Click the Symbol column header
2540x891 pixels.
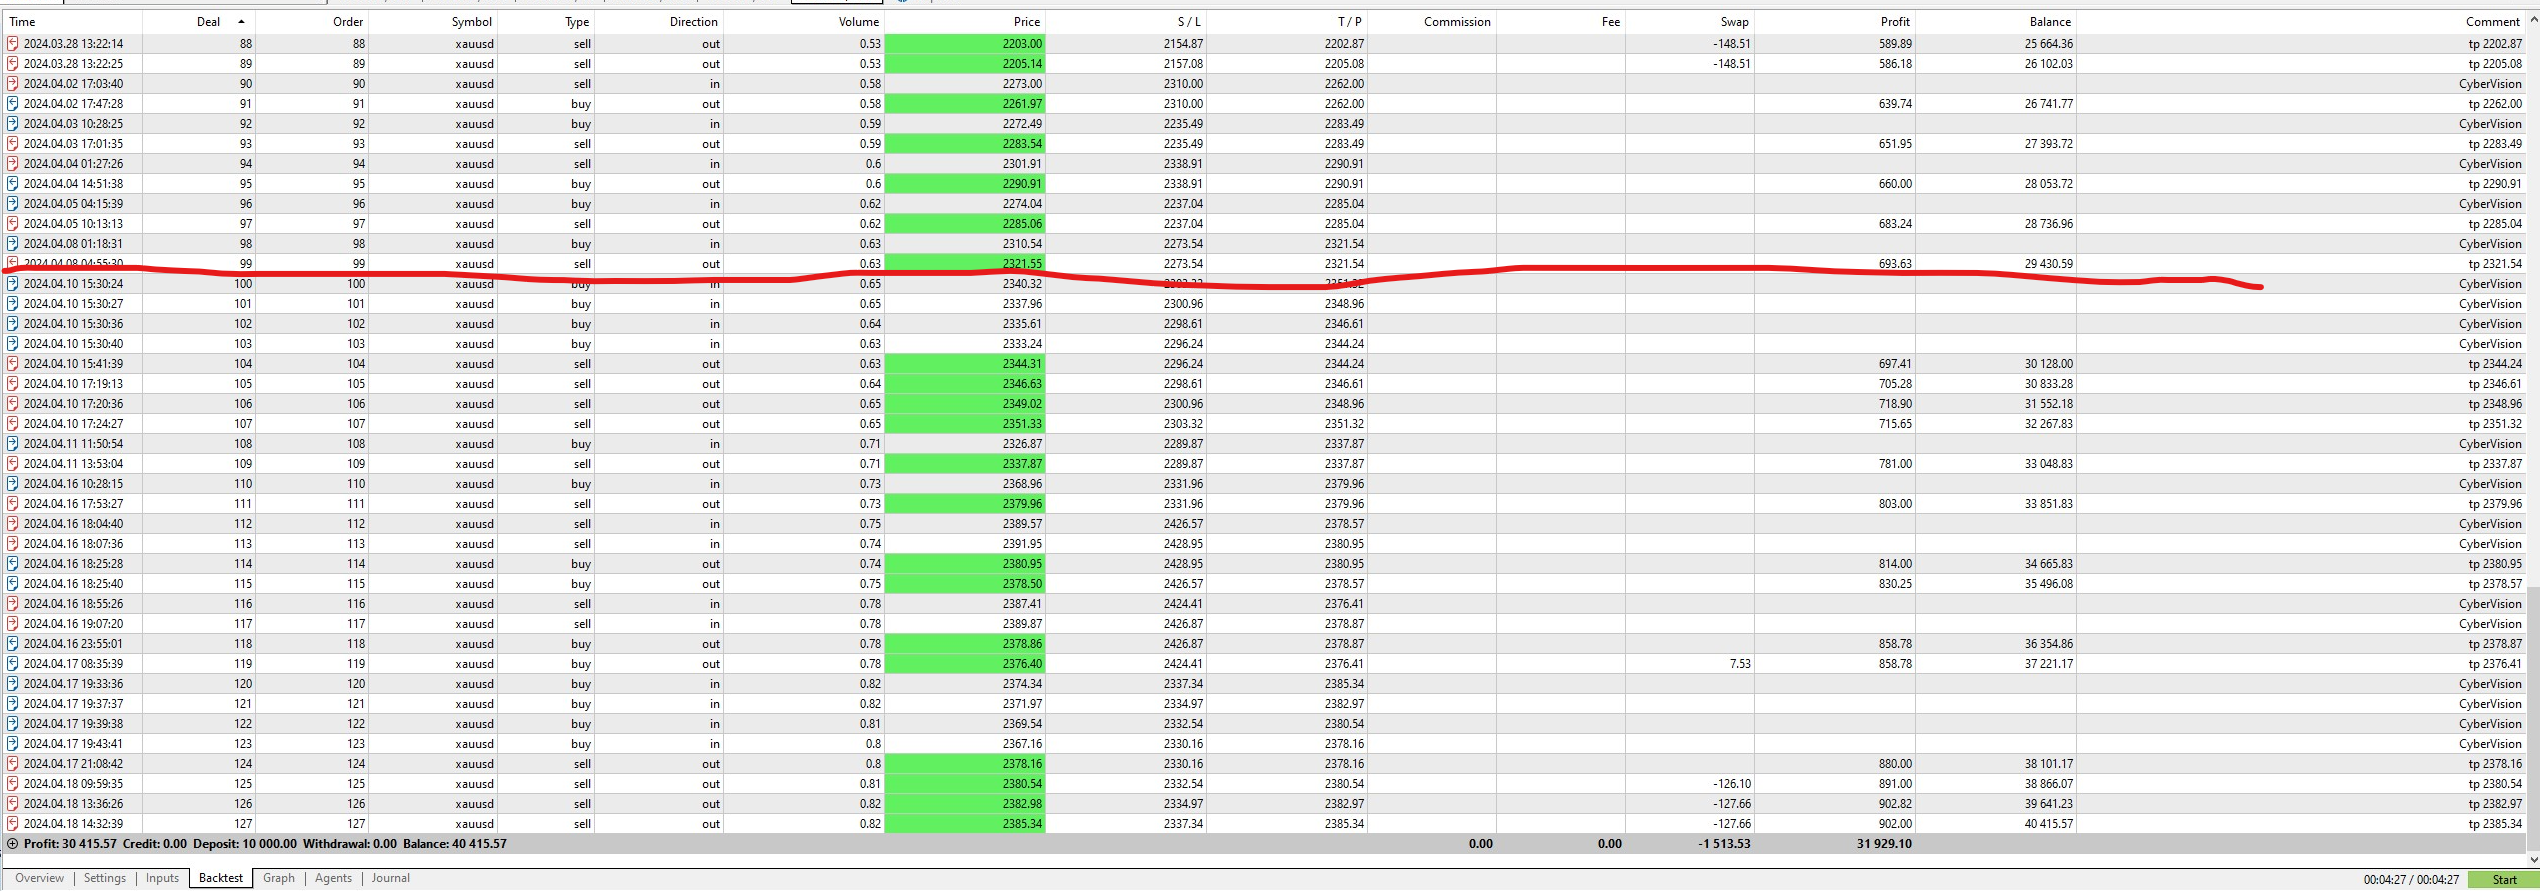click(x=472, y=22)
